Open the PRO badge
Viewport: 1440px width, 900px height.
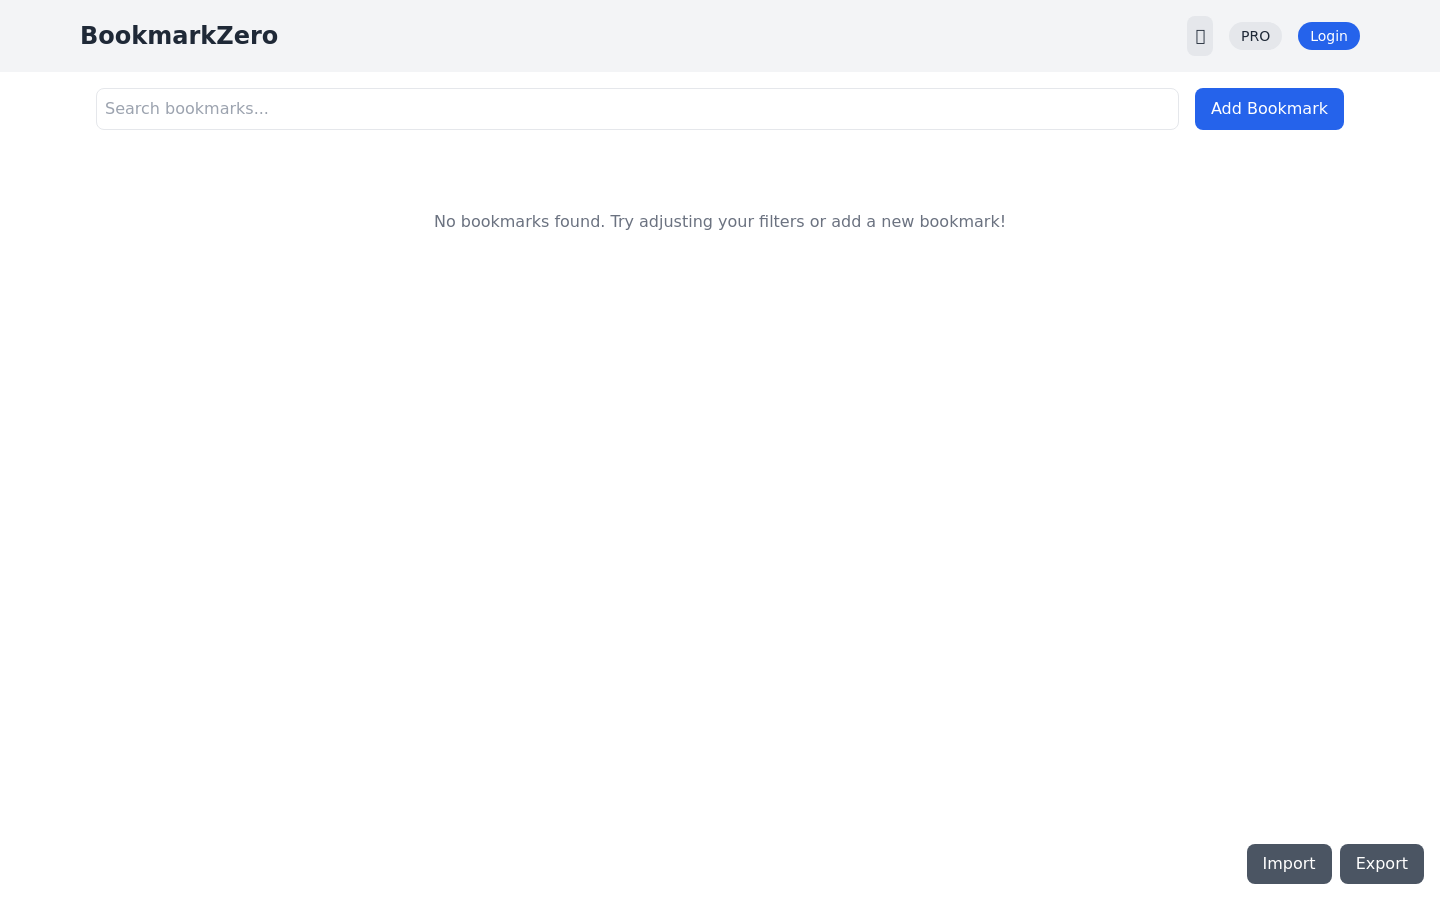coord(1255,36)
